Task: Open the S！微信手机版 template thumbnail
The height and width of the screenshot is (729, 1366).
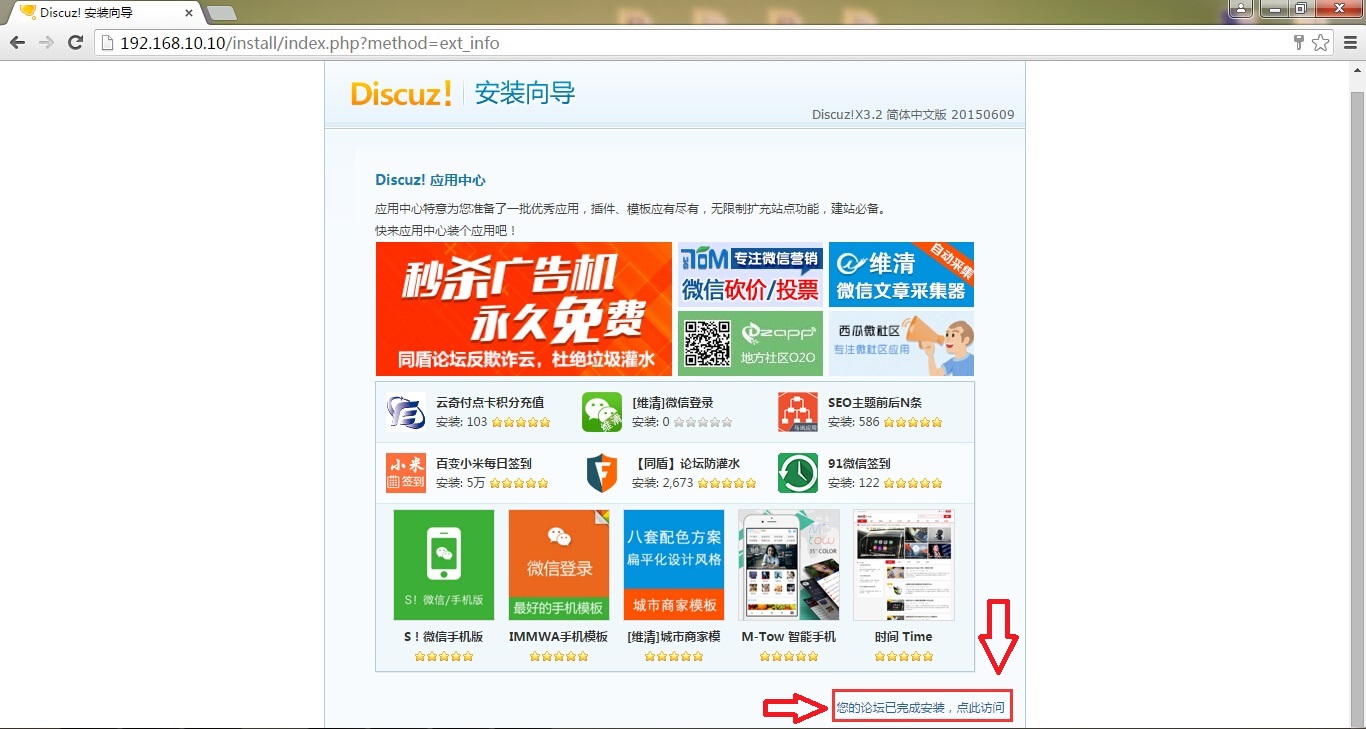Action: tap(443, 565)
